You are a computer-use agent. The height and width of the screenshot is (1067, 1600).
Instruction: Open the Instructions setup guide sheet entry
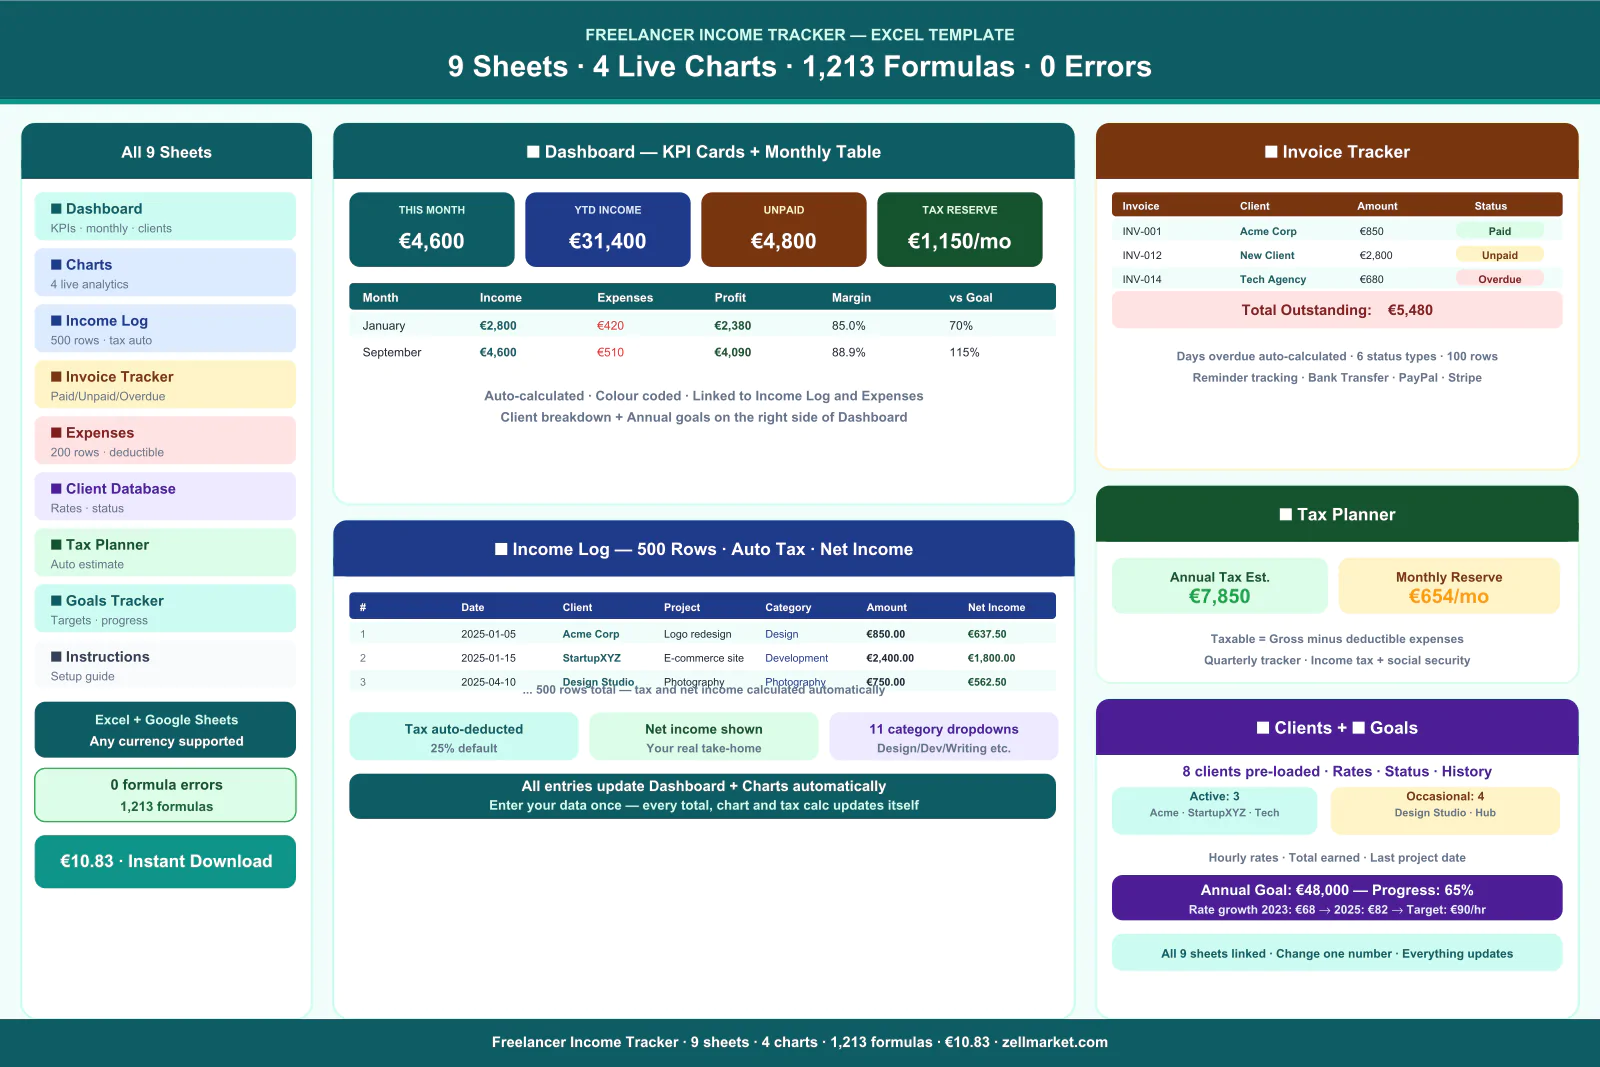pyautogui.click(x=165, y=665)
